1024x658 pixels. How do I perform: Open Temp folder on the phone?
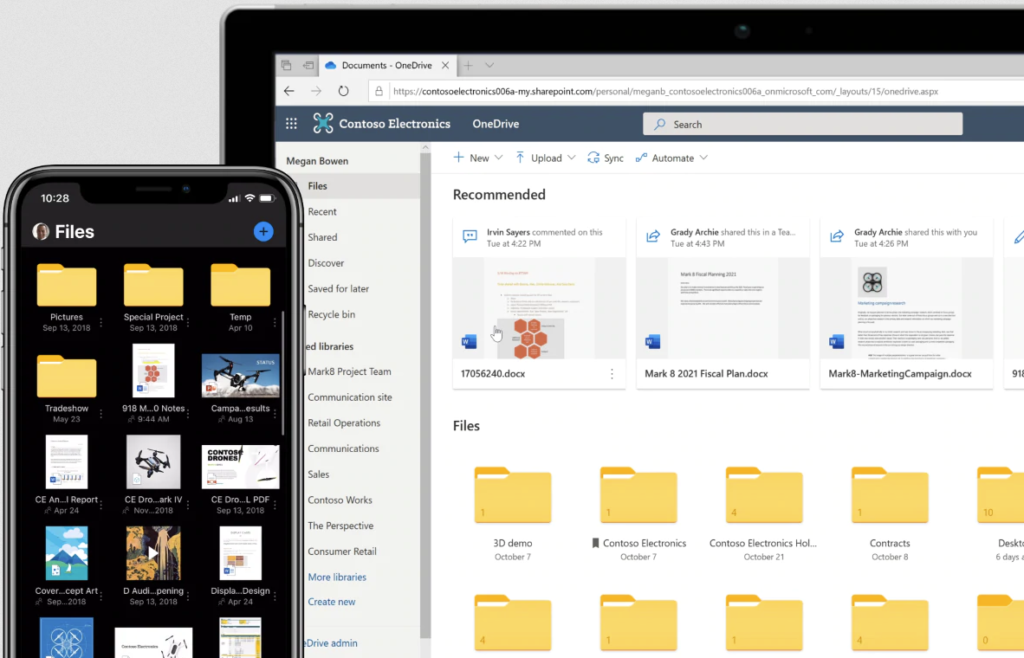point(240,285)
